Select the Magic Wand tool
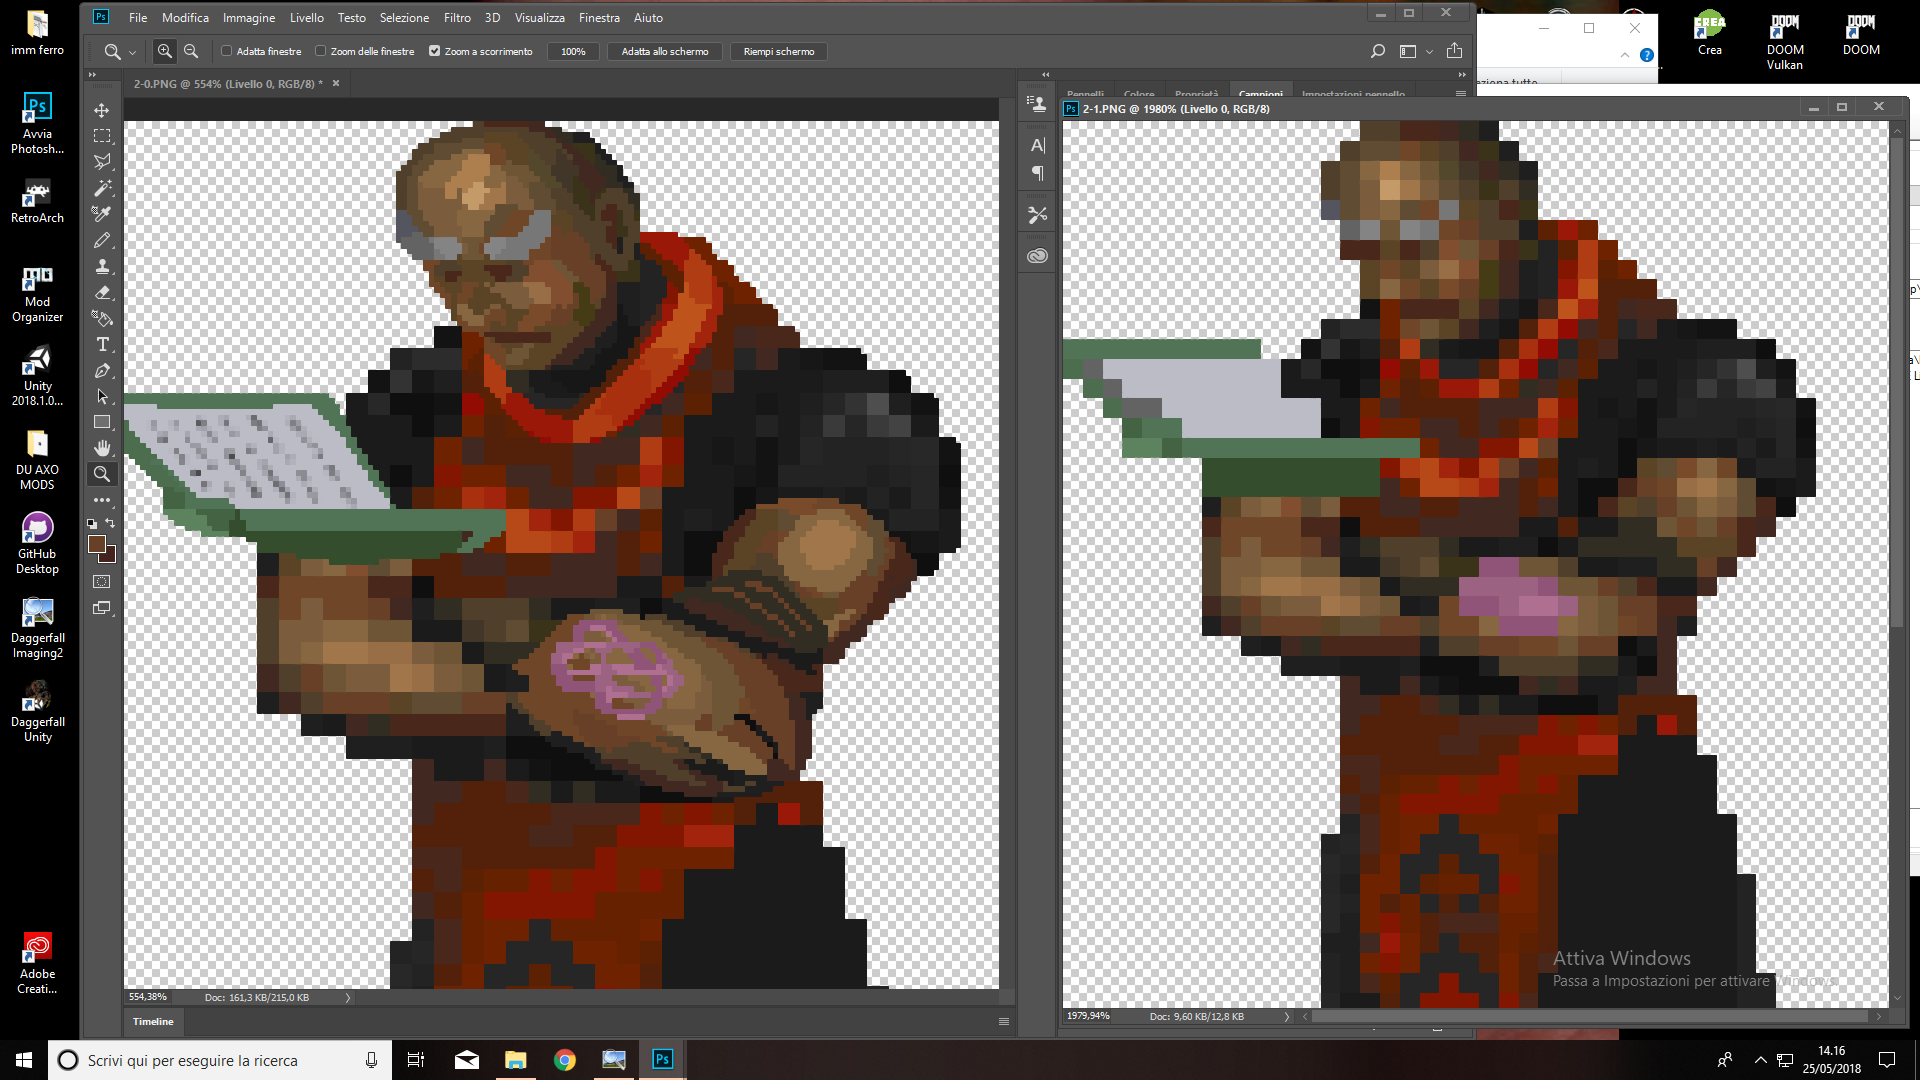The width and height of the screenshot is (1920, 1080). pos(102,188)
